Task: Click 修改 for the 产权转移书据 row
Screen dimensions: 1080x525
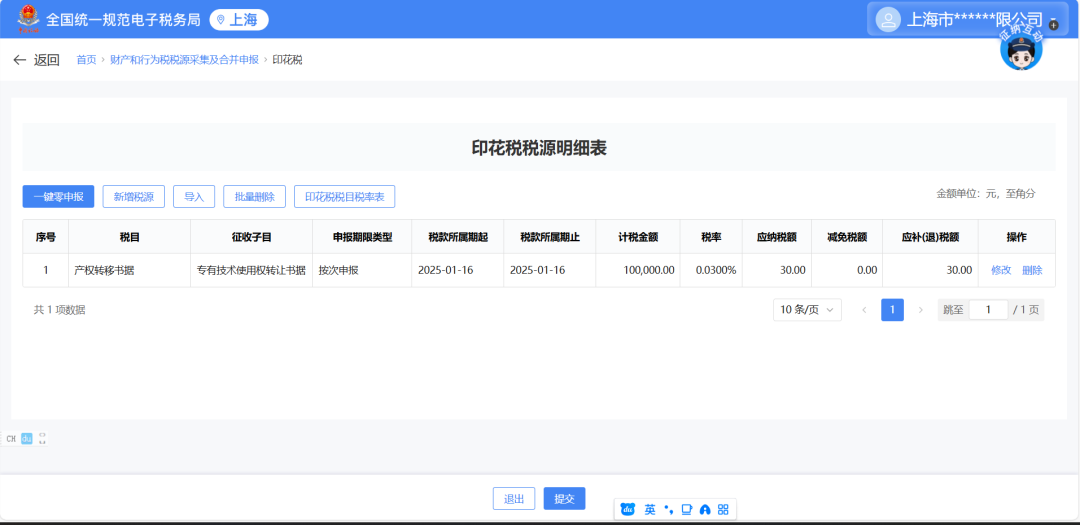Action: (1000, 270)
